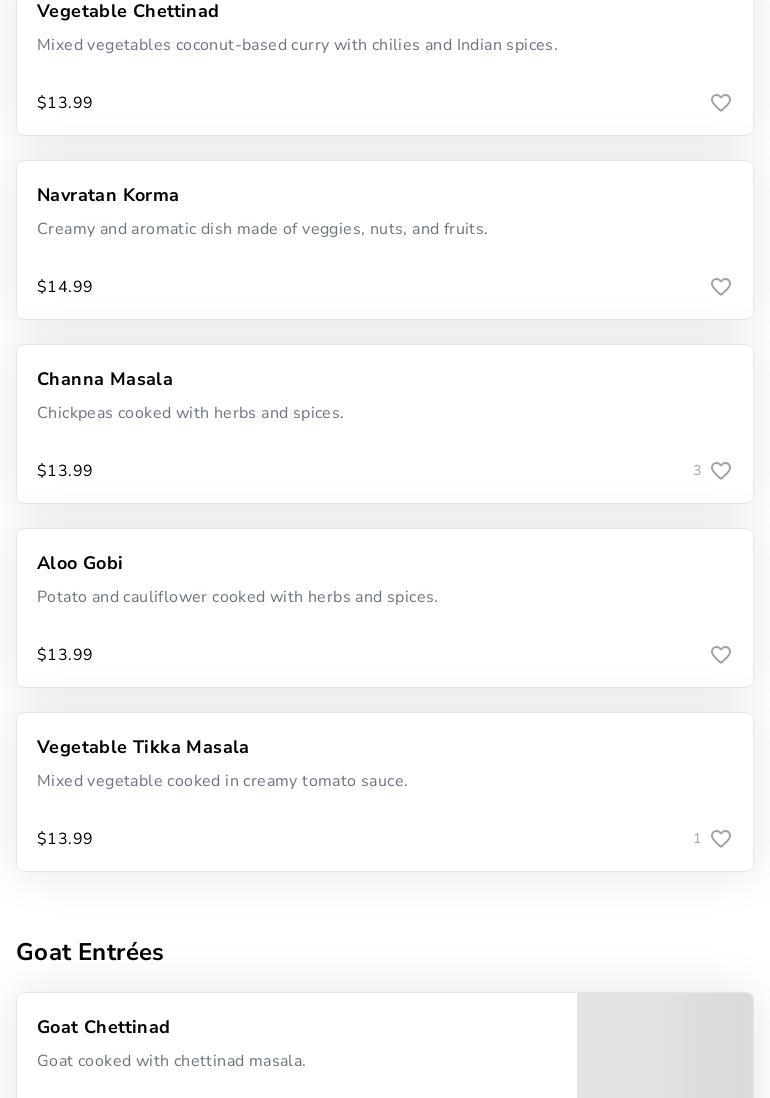Tap the heart icon for Navratan Korma
770x1098 pixels.
coord(721,287)
